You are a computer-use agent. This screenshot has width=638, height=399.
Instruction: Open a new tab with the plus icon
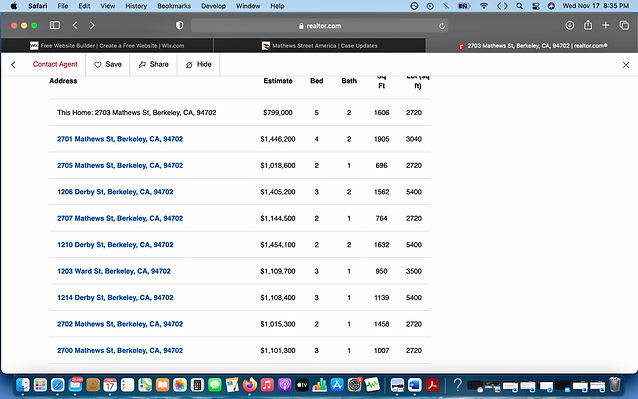[606, 25]
